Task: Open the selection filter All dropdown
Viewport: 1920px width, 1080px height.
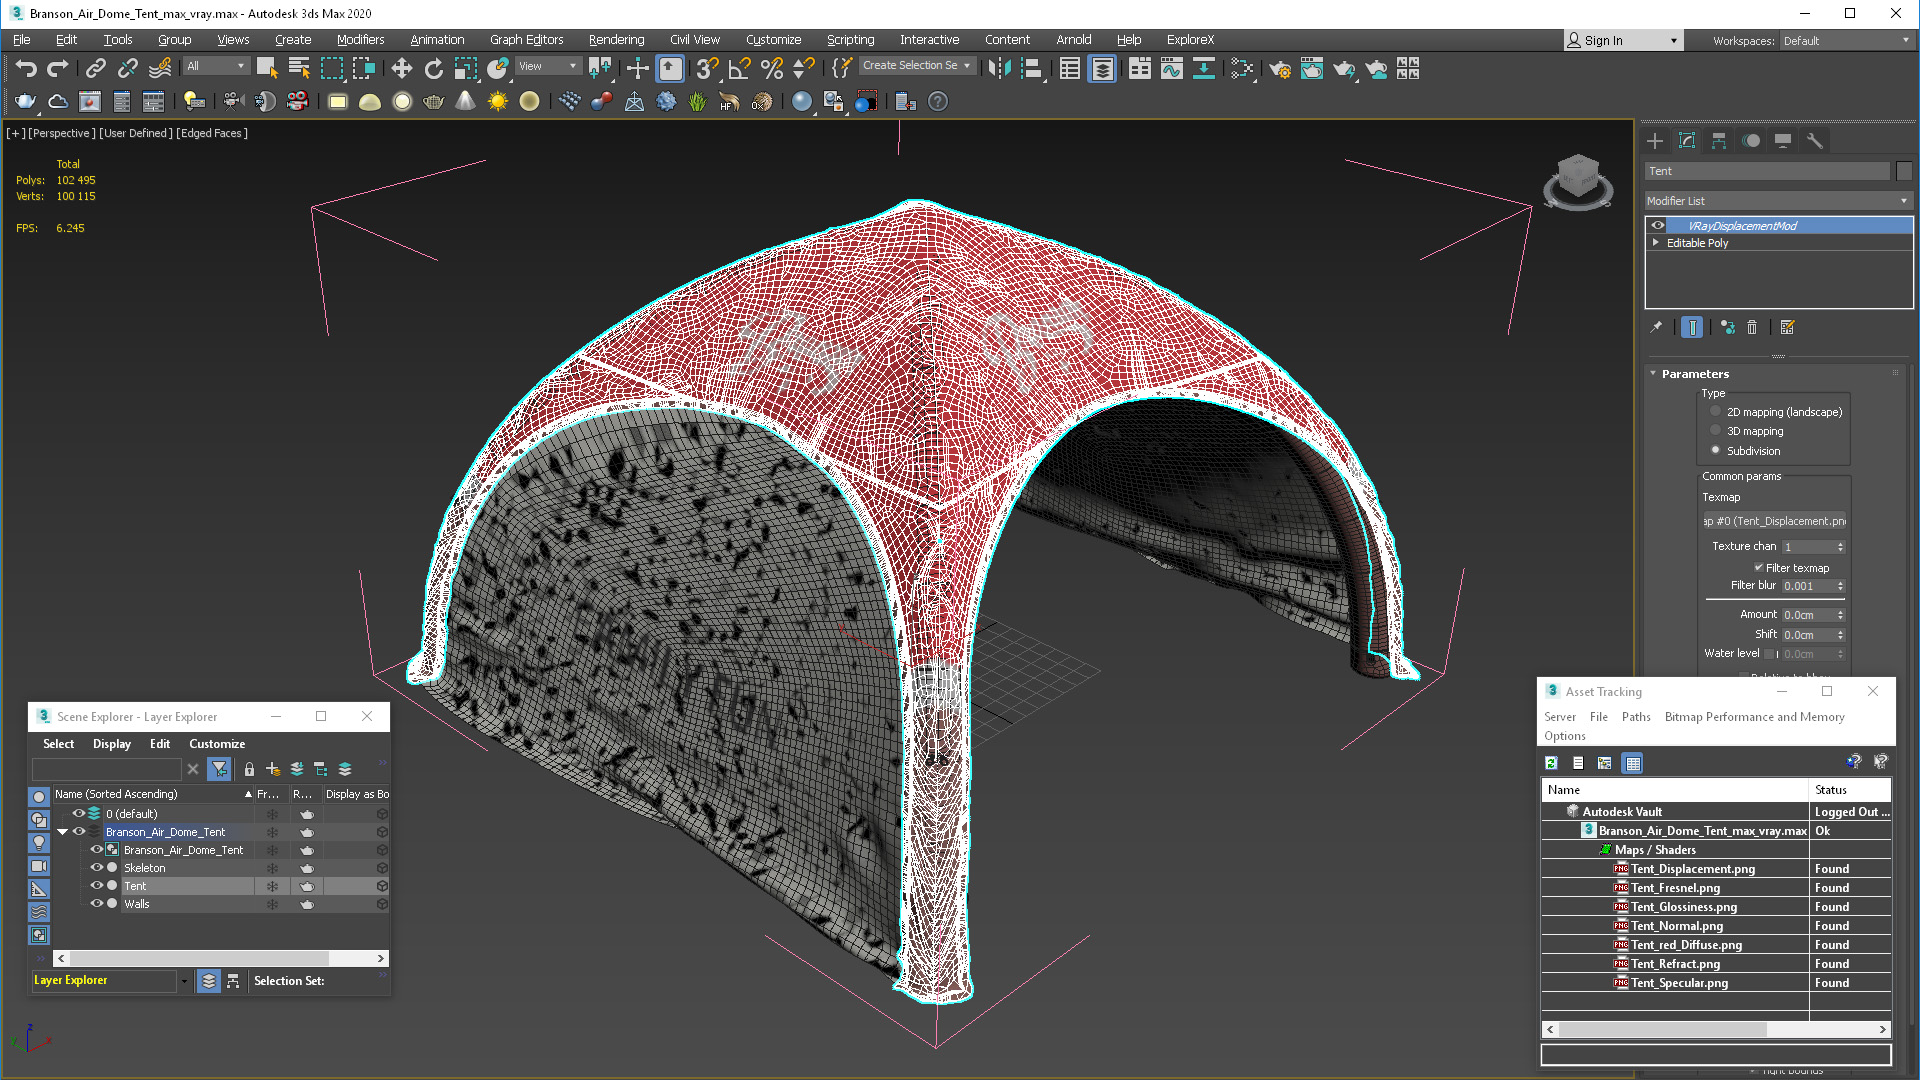Action: point(215,66)
